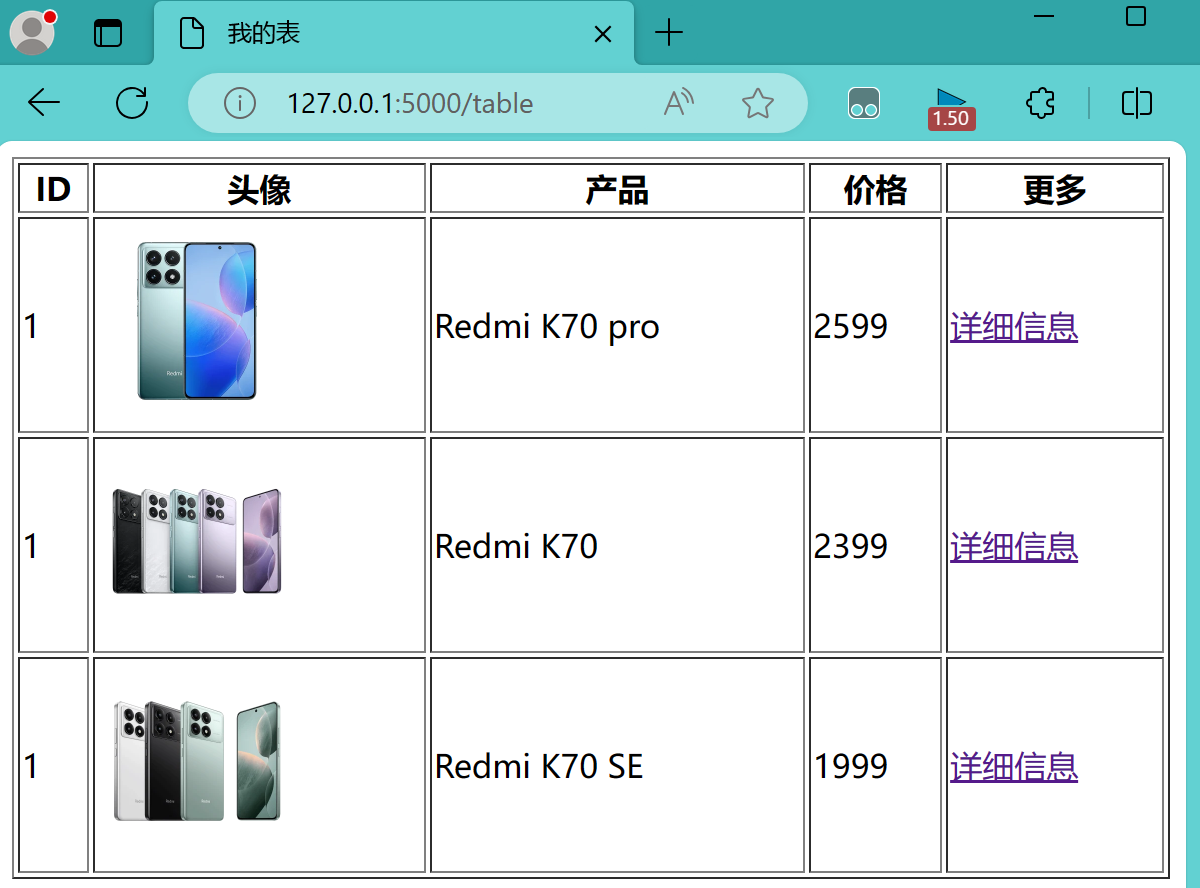The width and height of the screenshot is (1200, 888).
Task: Go back to previous page
Action: pyautogui.click(x=43, y=102)
